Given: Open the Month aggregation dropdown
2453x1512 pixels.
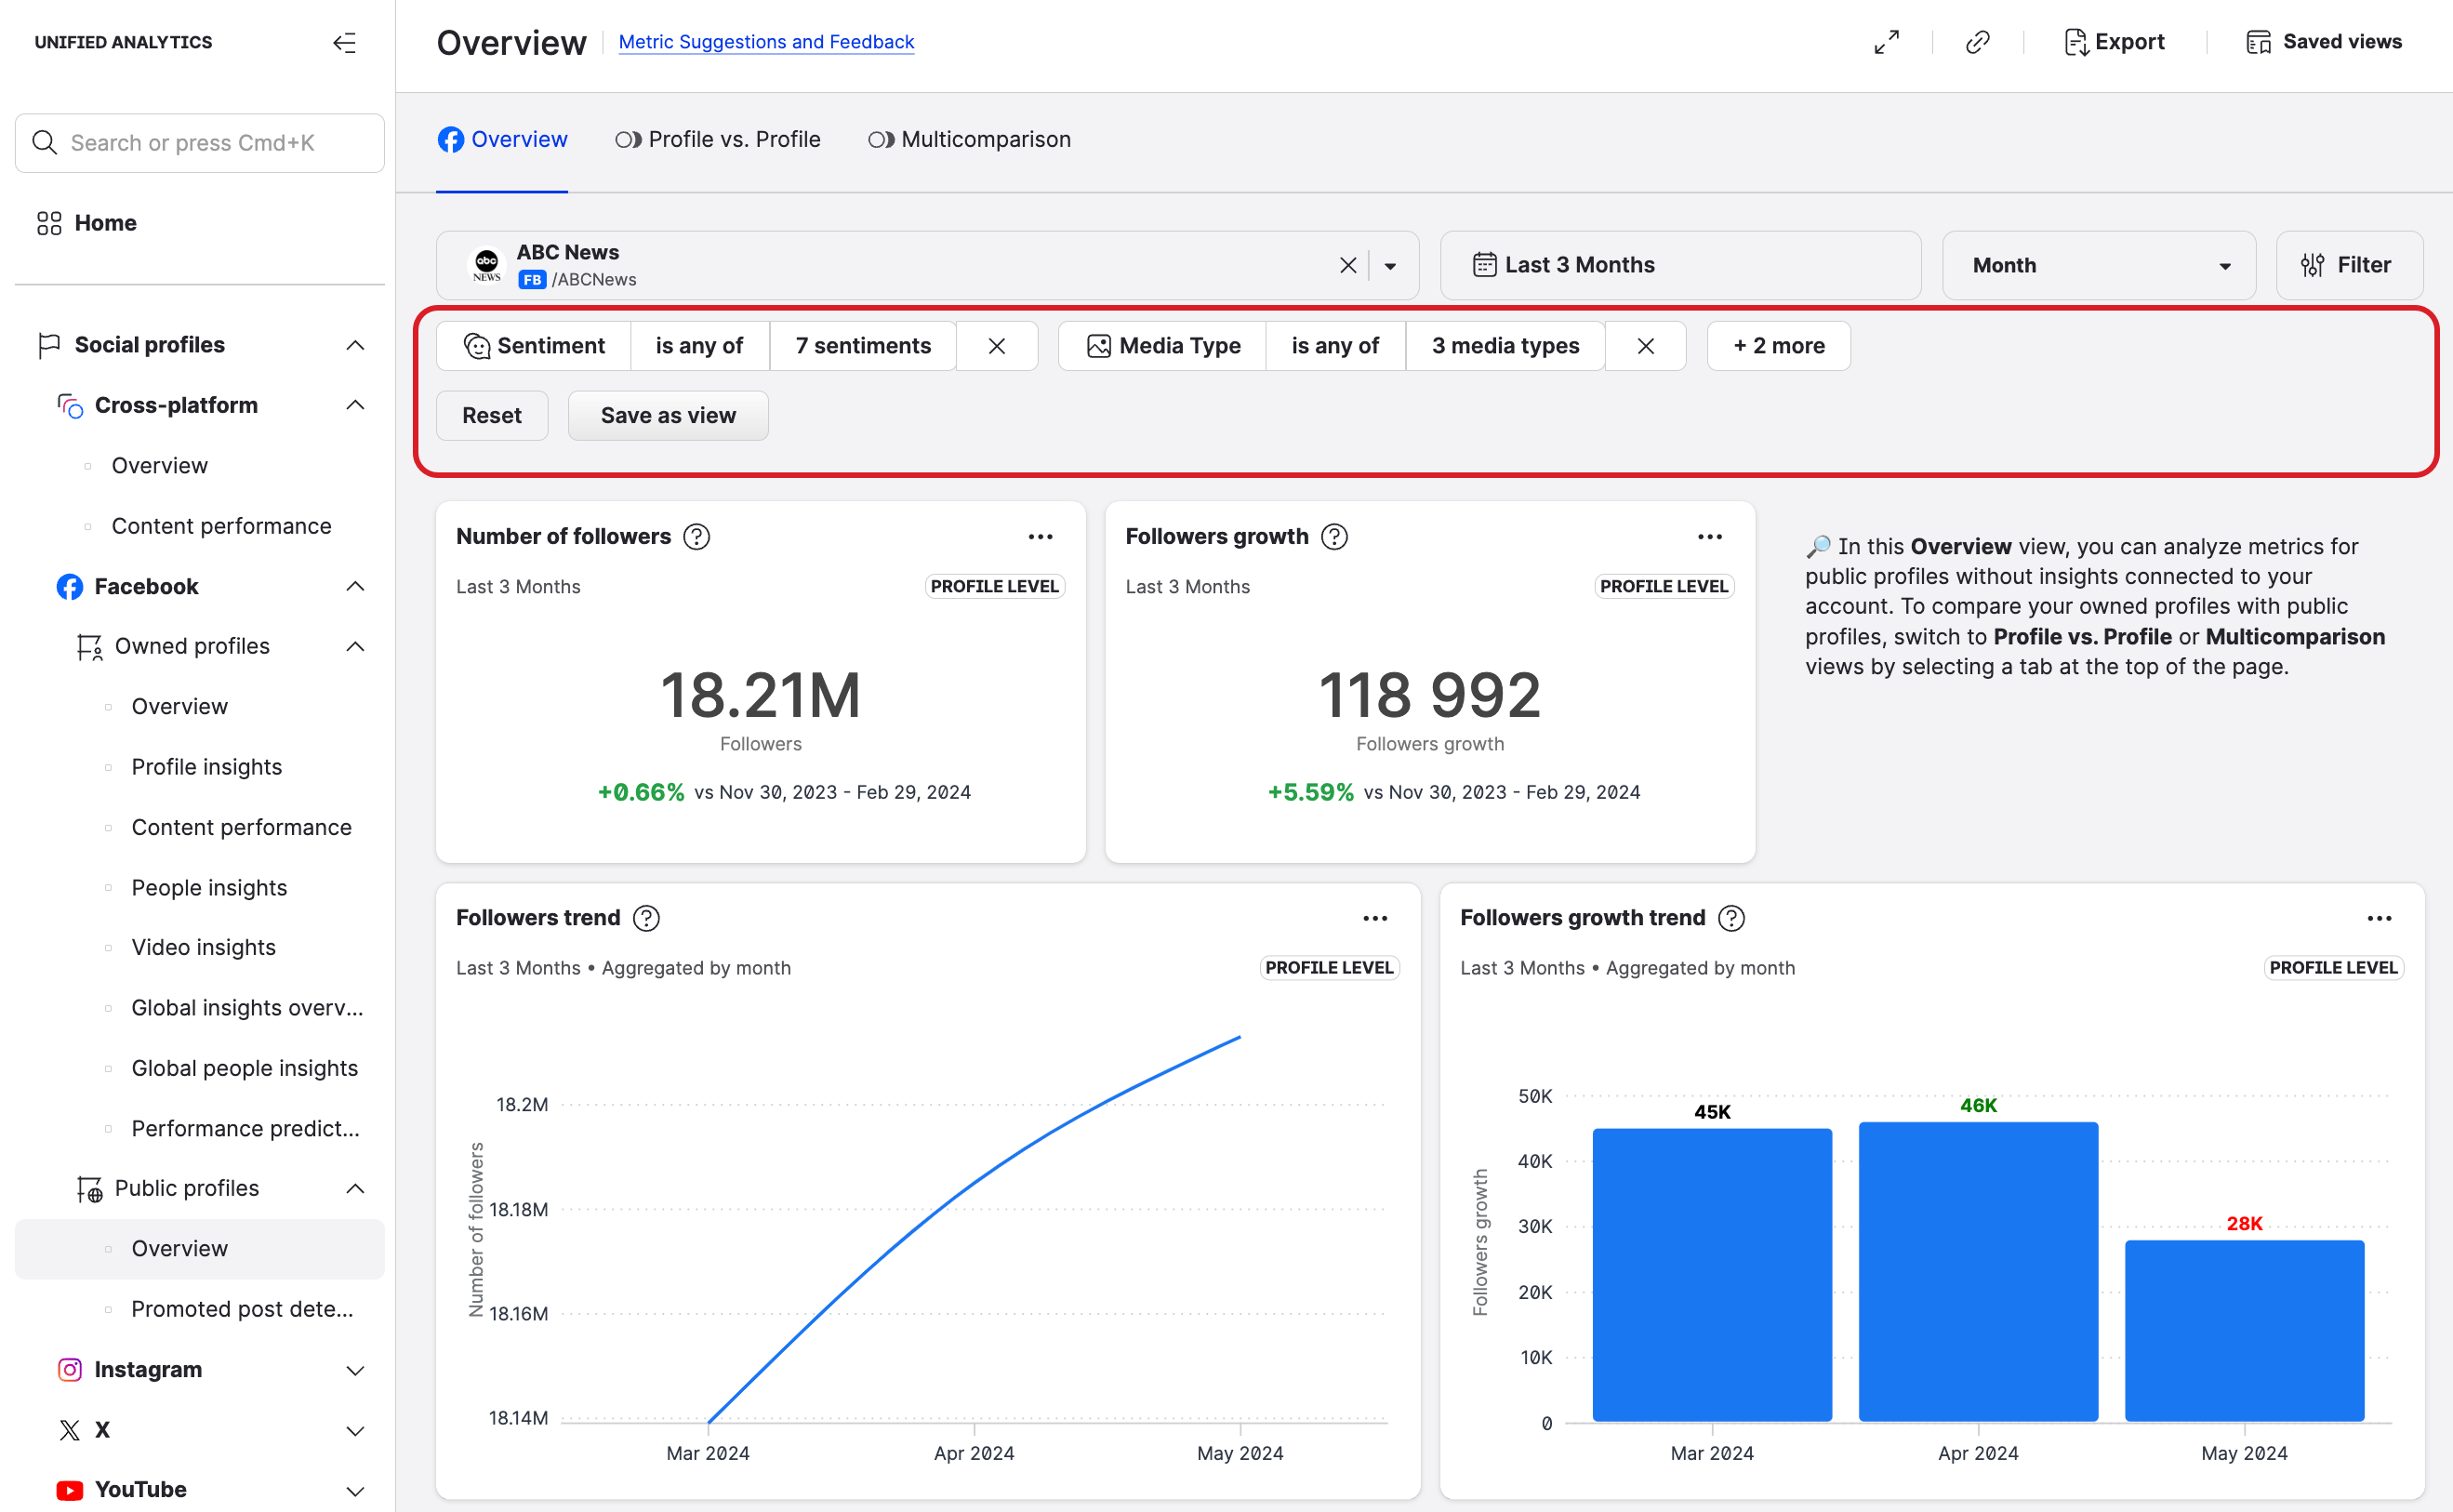Looking at the screenshot, I should 2098,265.
